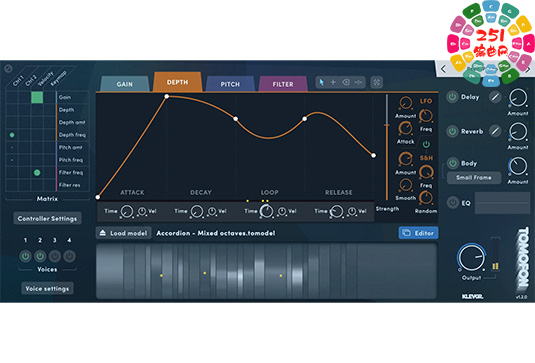Enable Voice 4 power button
535x363 pixels.
click(69, 256)
